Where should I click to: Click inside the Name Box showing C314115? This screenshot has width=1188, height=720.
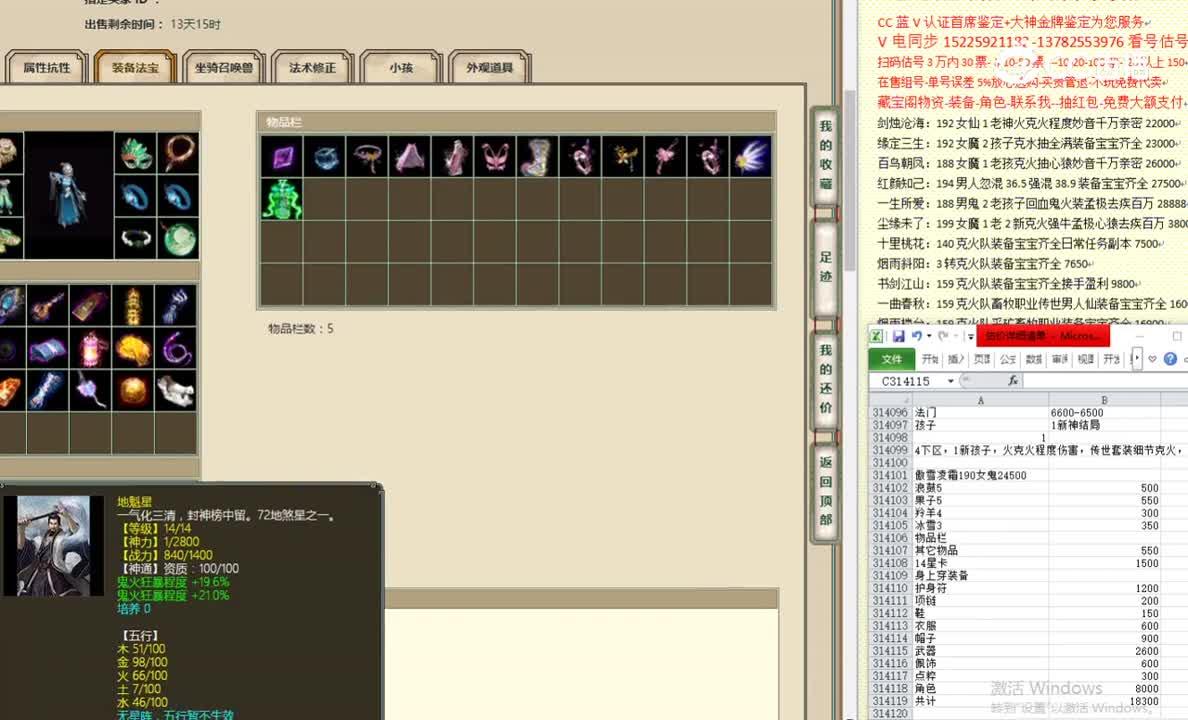click(905, 381)
